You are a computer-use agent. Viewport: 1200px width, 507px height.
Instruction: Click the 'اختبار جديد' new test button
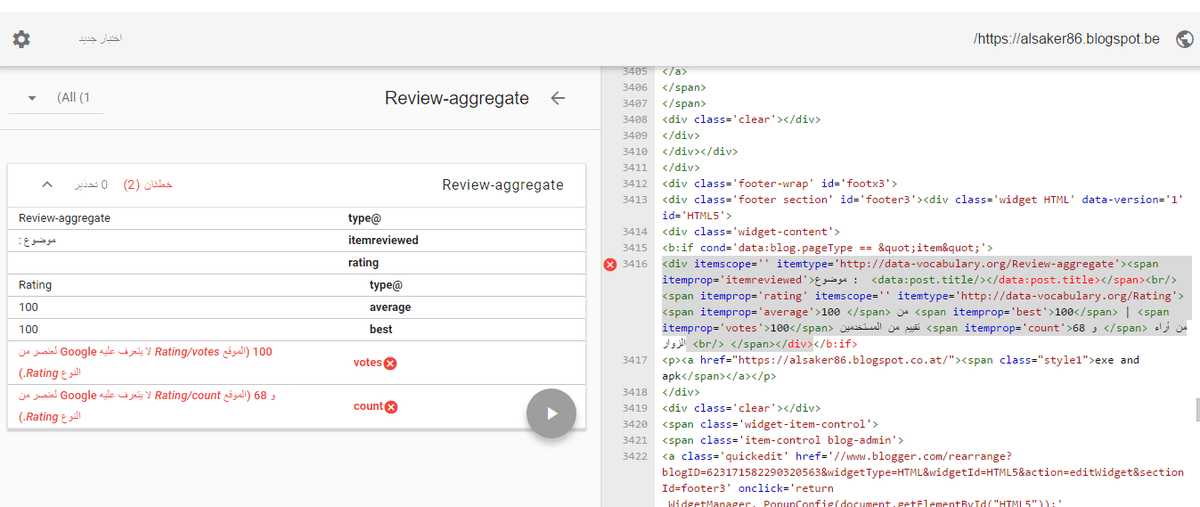pyautogui.click(x=100, y=39)
